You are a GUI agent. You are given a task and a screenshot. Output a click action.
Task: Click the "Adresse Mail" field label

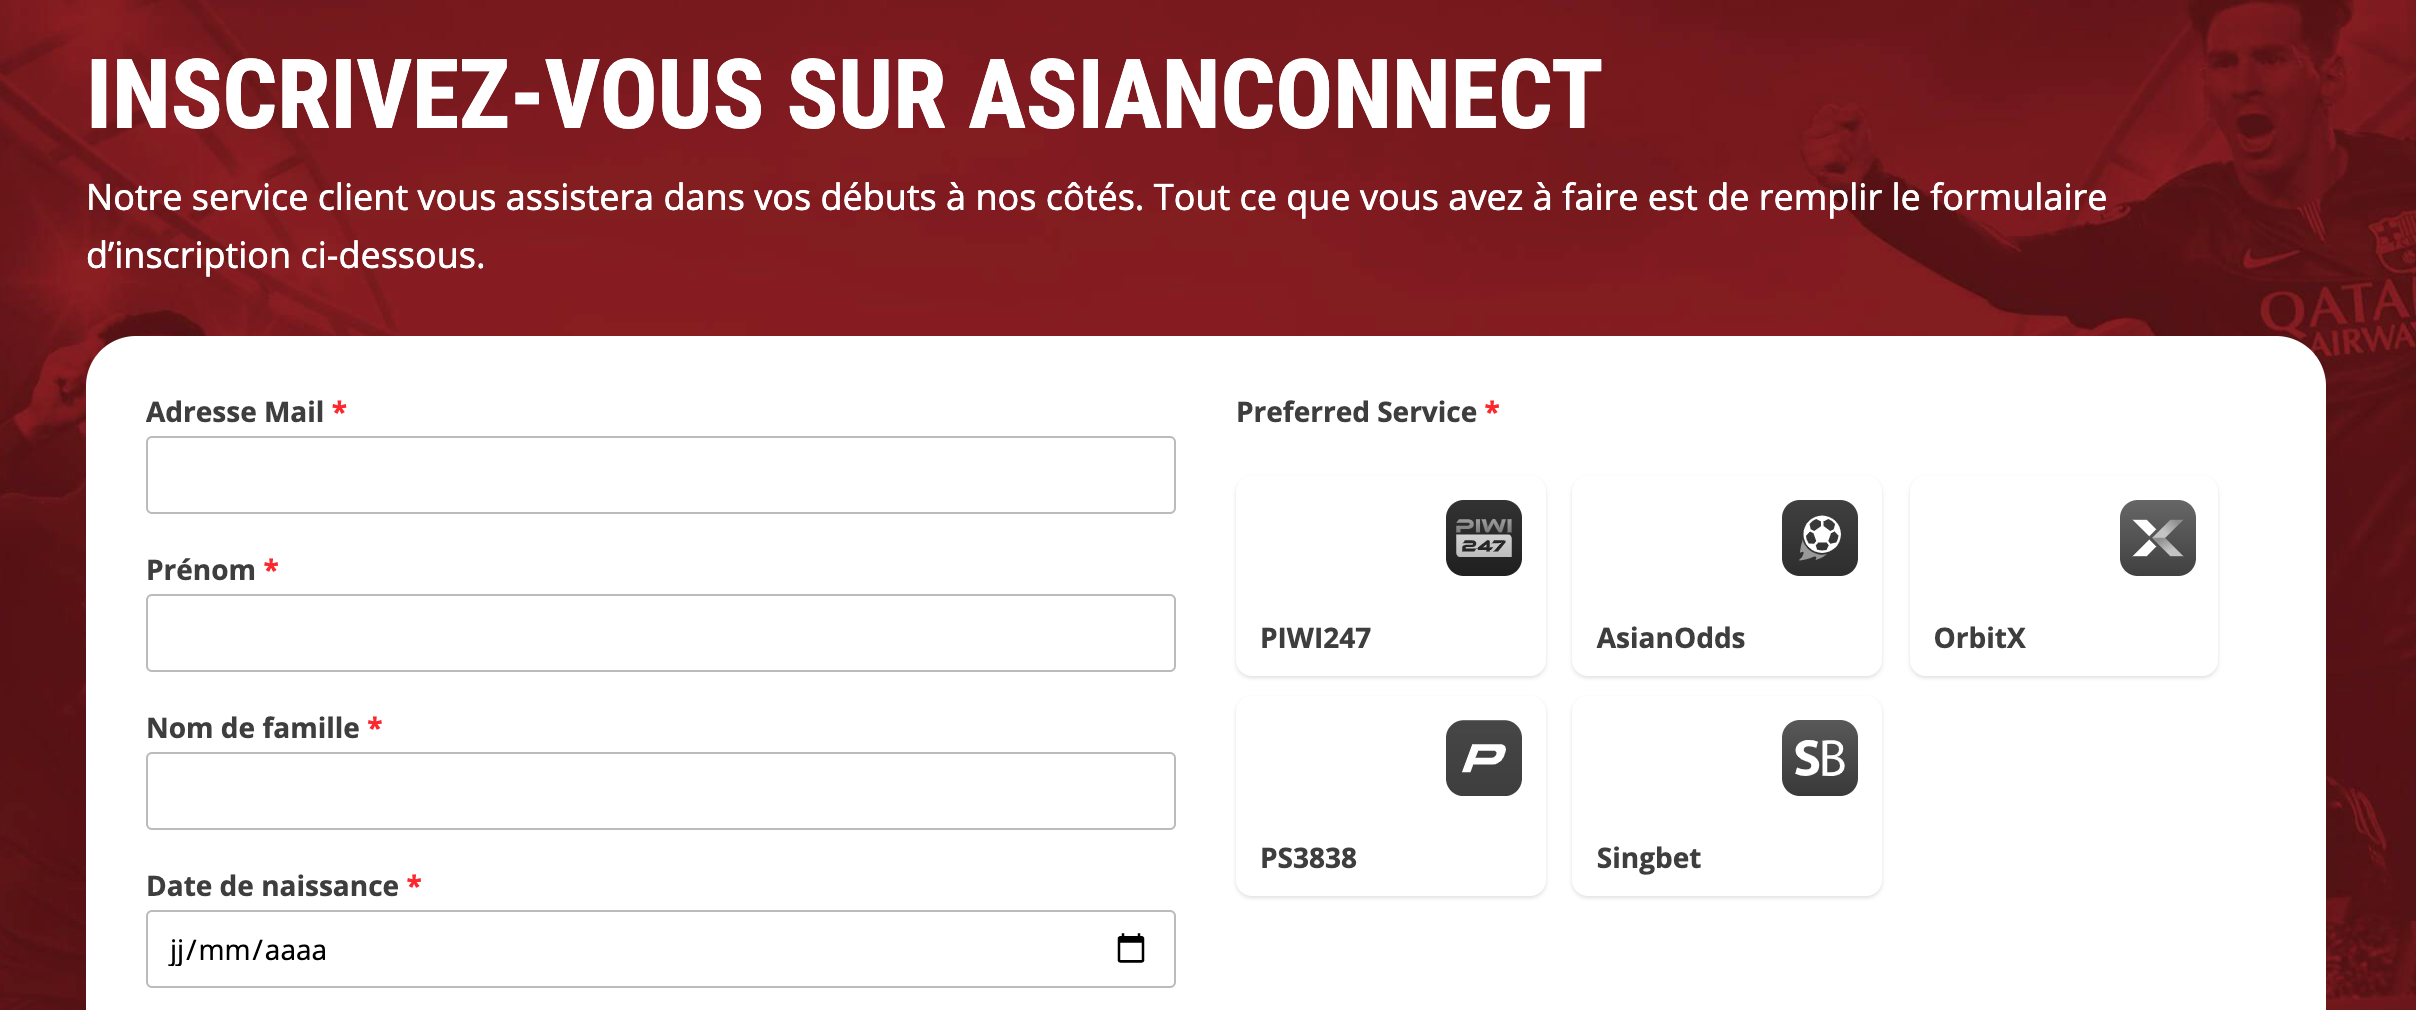pos(235,412)
